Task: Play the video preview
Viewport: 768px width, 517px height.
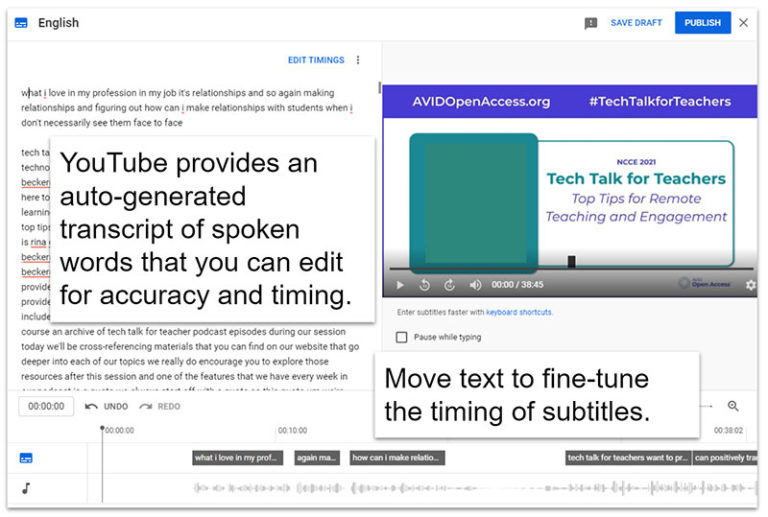Action: point(400,284)
